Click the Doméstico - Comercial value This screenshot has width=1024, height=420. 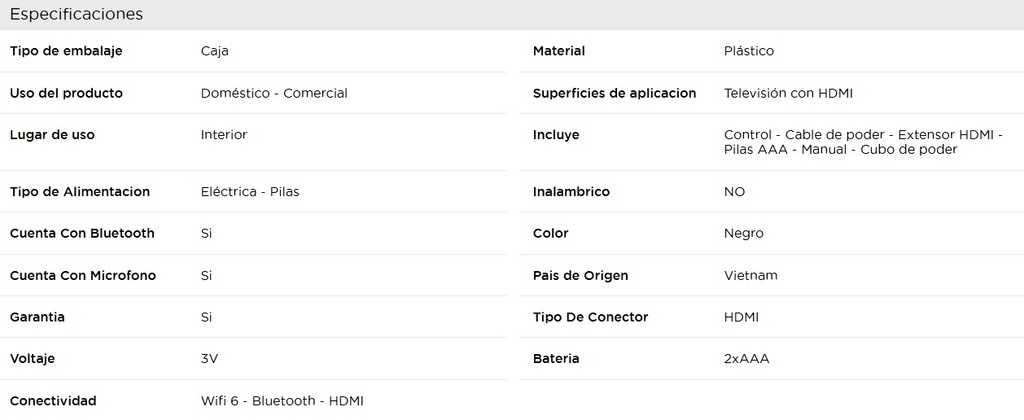tap(274, 93)
